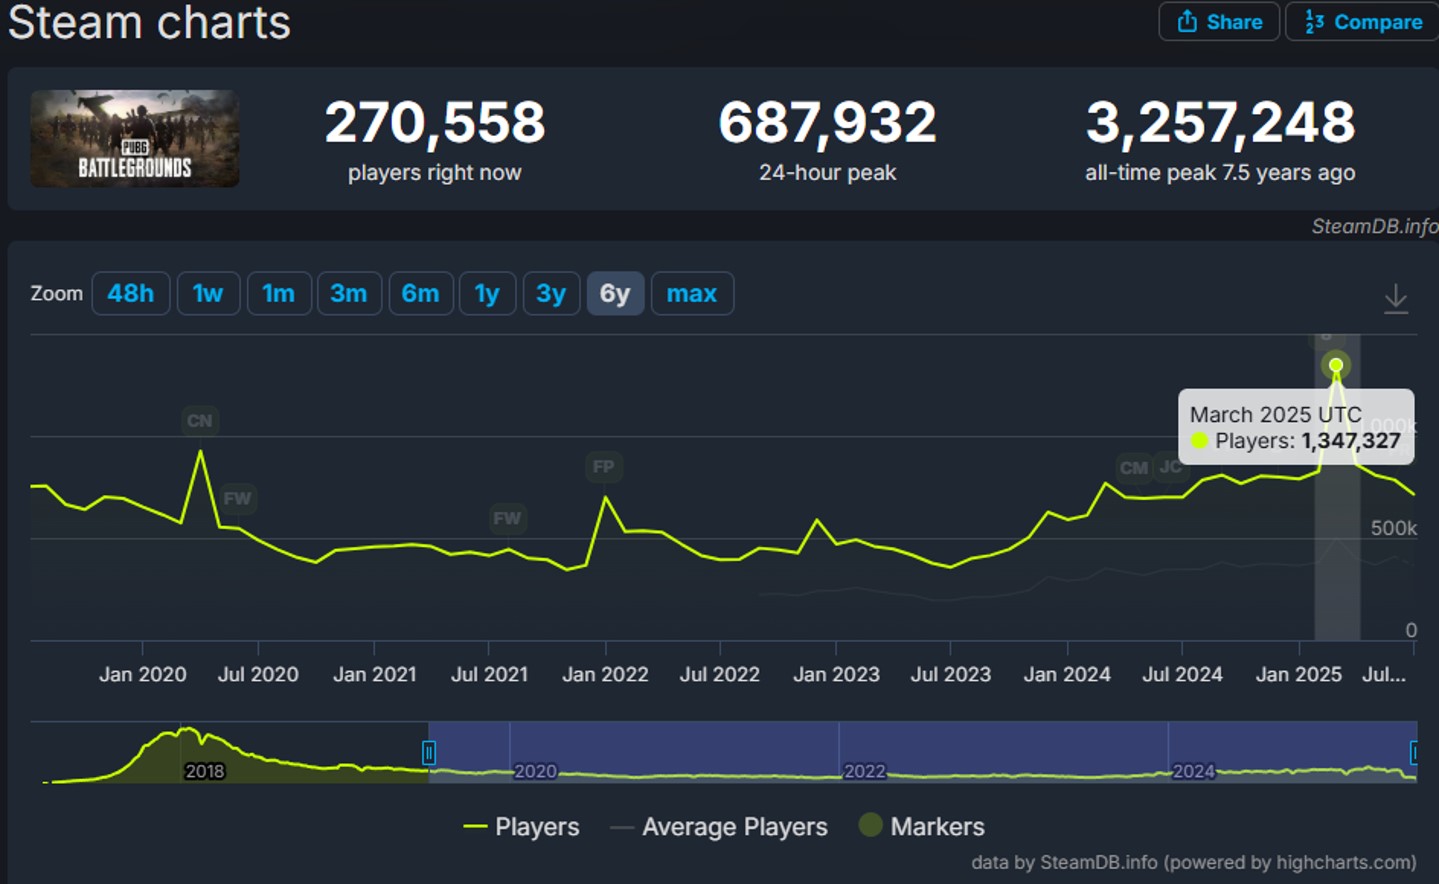1439x884 pixels.
Task: Open the Compare button
Action: (1363, 22)
